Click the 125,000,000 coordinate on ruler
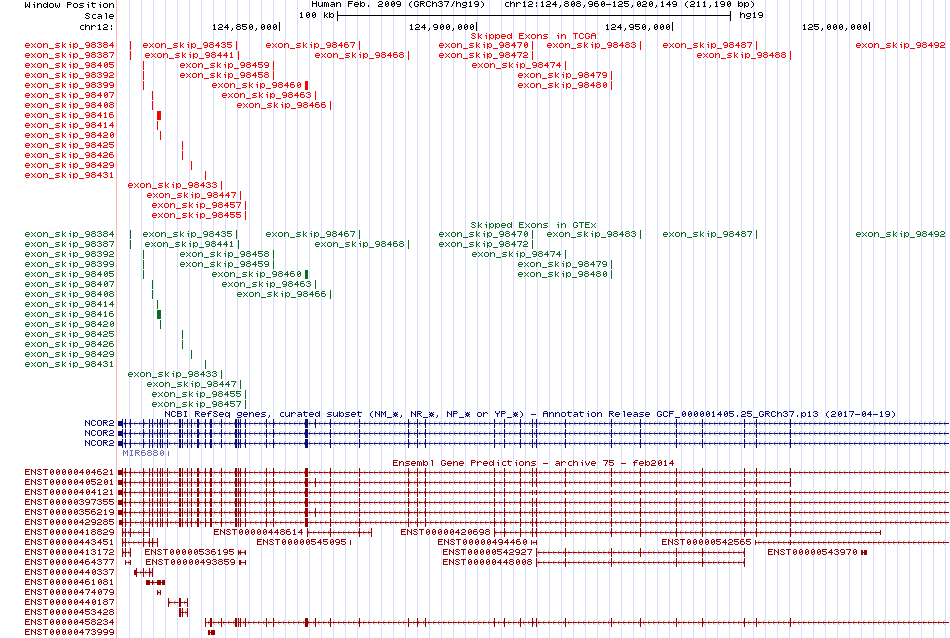The image size is (950, 638). [x=835, y=27]
